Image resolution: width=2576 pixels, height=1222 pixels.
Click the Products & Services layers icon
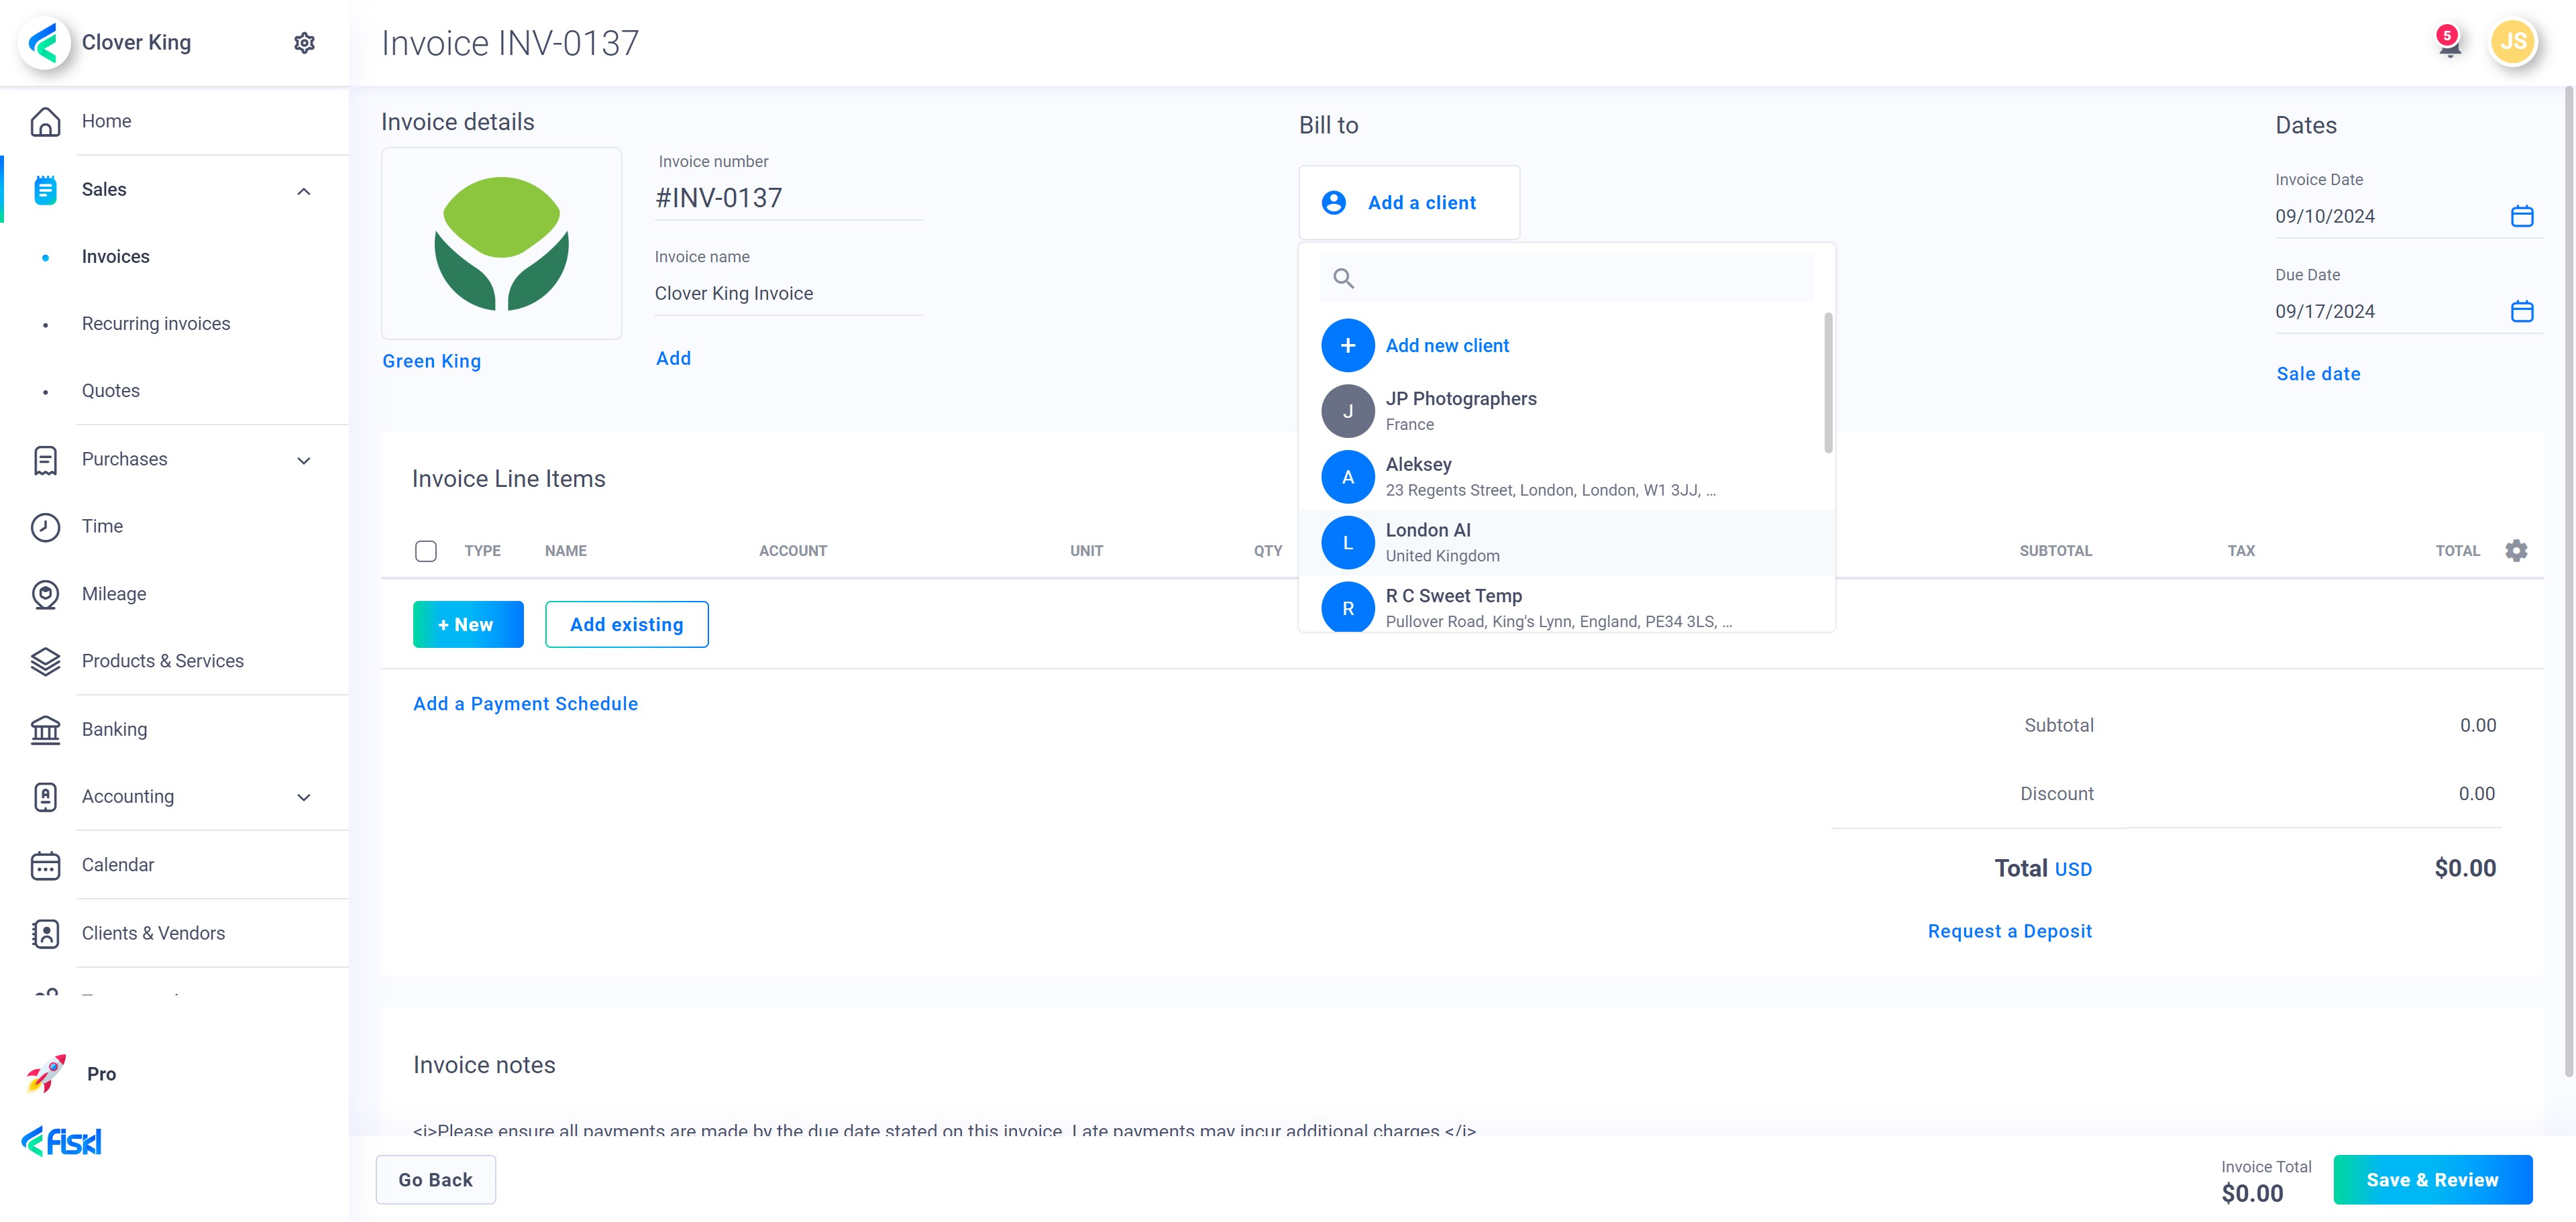[45, 661]
